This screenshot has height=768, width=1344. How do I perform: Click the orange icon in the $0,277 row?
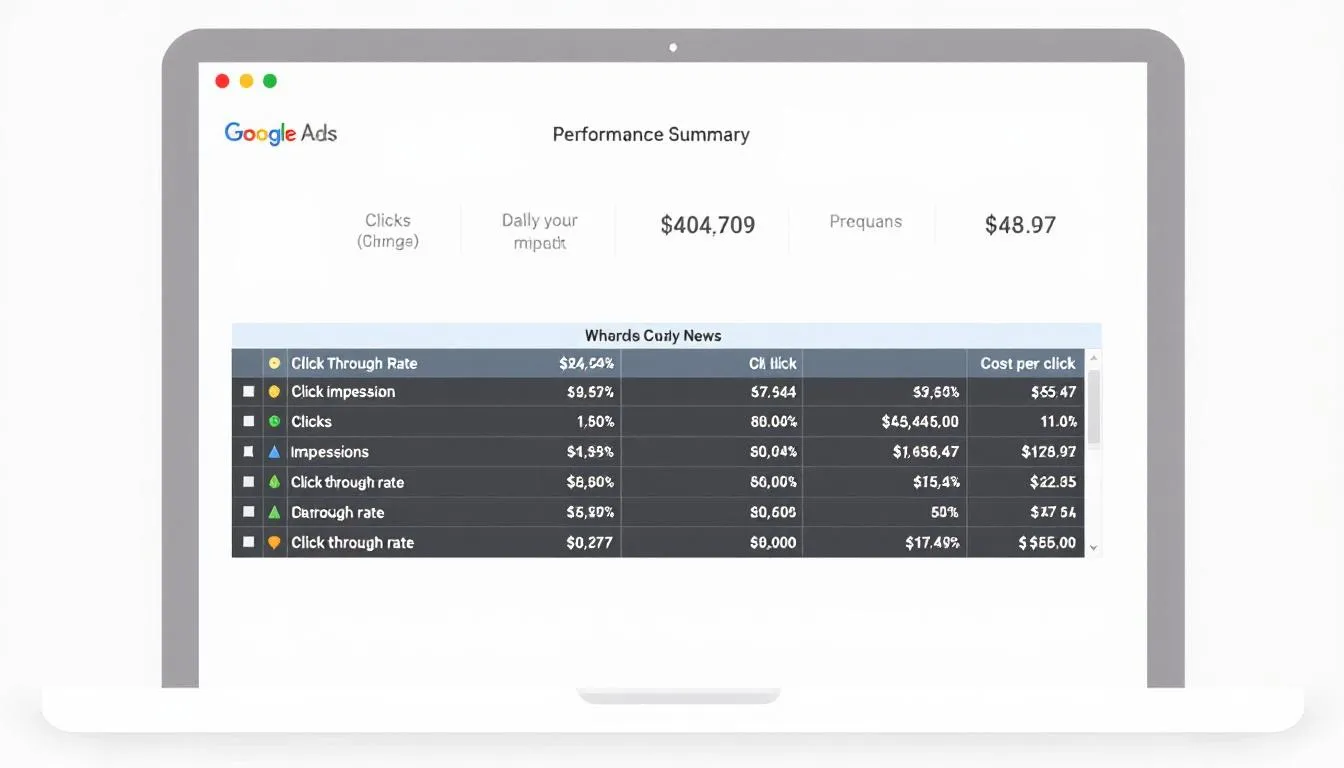pos(274,542)
